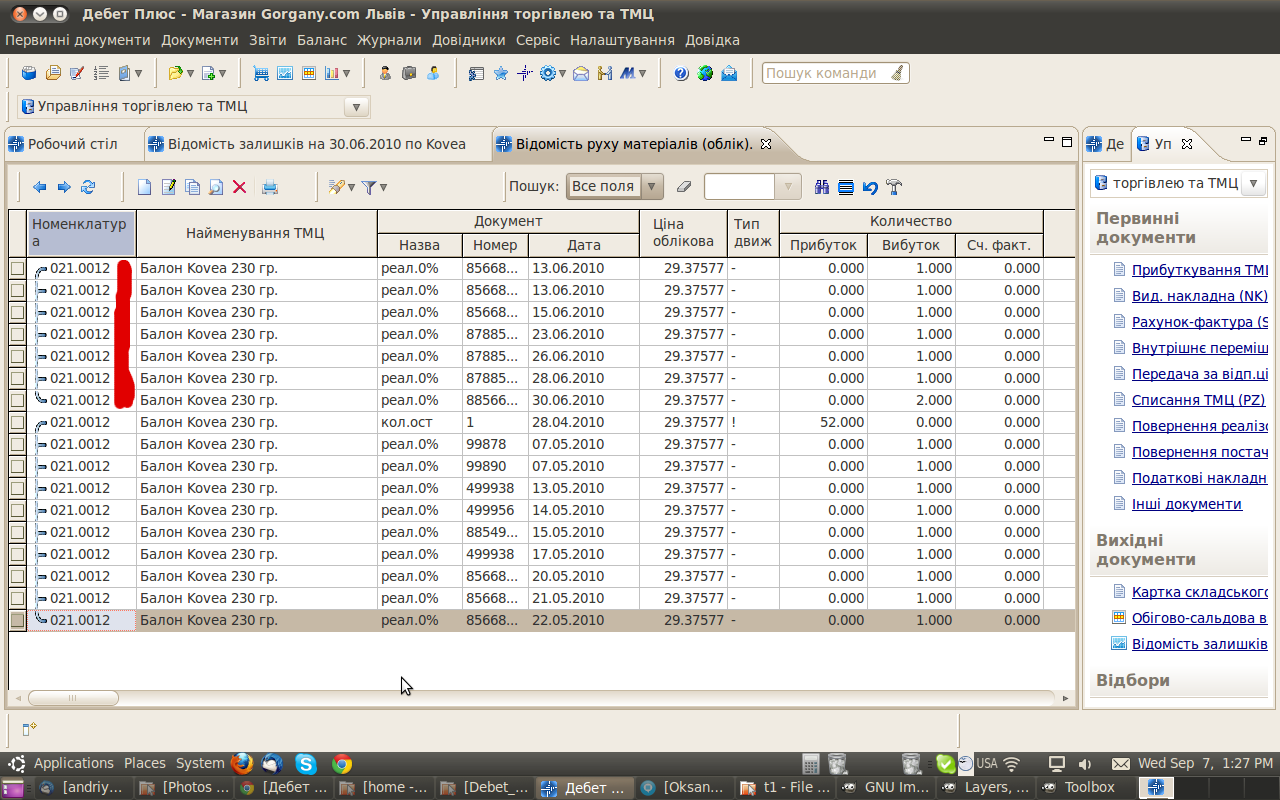Open the dropdown arrow beside the wand icon
Image resolution: width=1280 pixels, height=800 pixels.
click(351, 187)
